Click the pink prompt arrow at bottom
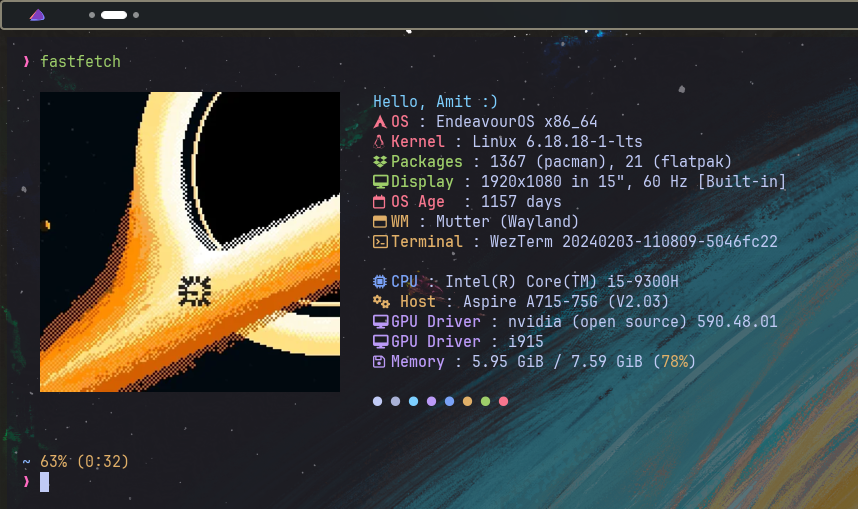The width and height of the screenshot is (858, 509). 26,482
